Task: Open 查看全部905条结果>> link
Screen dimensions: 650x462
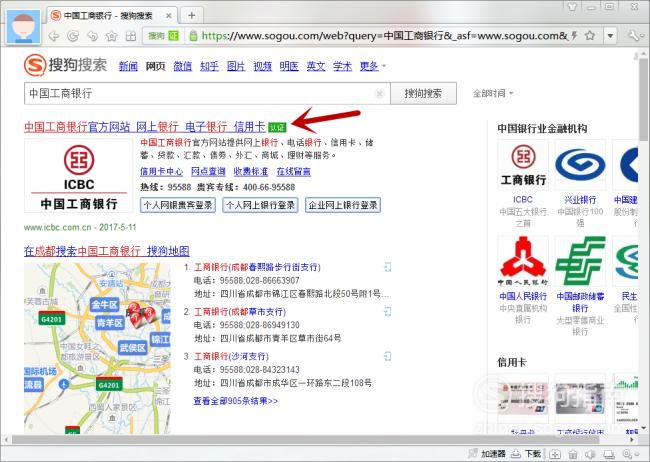Action: pyautogui.click(x=235, y=401)
